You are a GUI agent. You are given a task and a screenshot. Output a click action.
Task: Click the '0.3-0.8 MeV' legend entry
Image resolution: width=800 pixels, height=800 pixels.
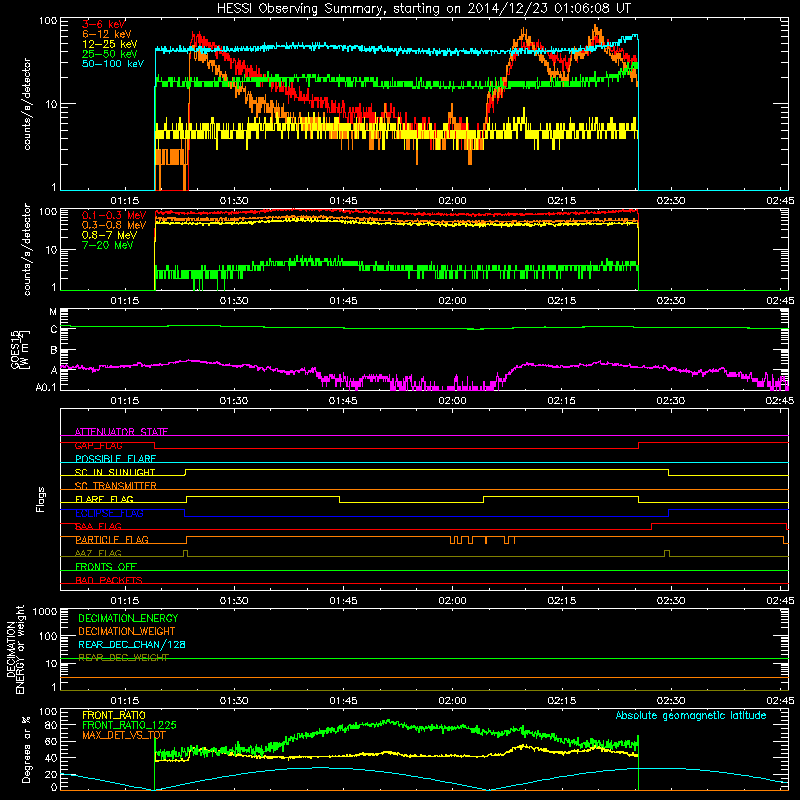(x=114, y=225)
